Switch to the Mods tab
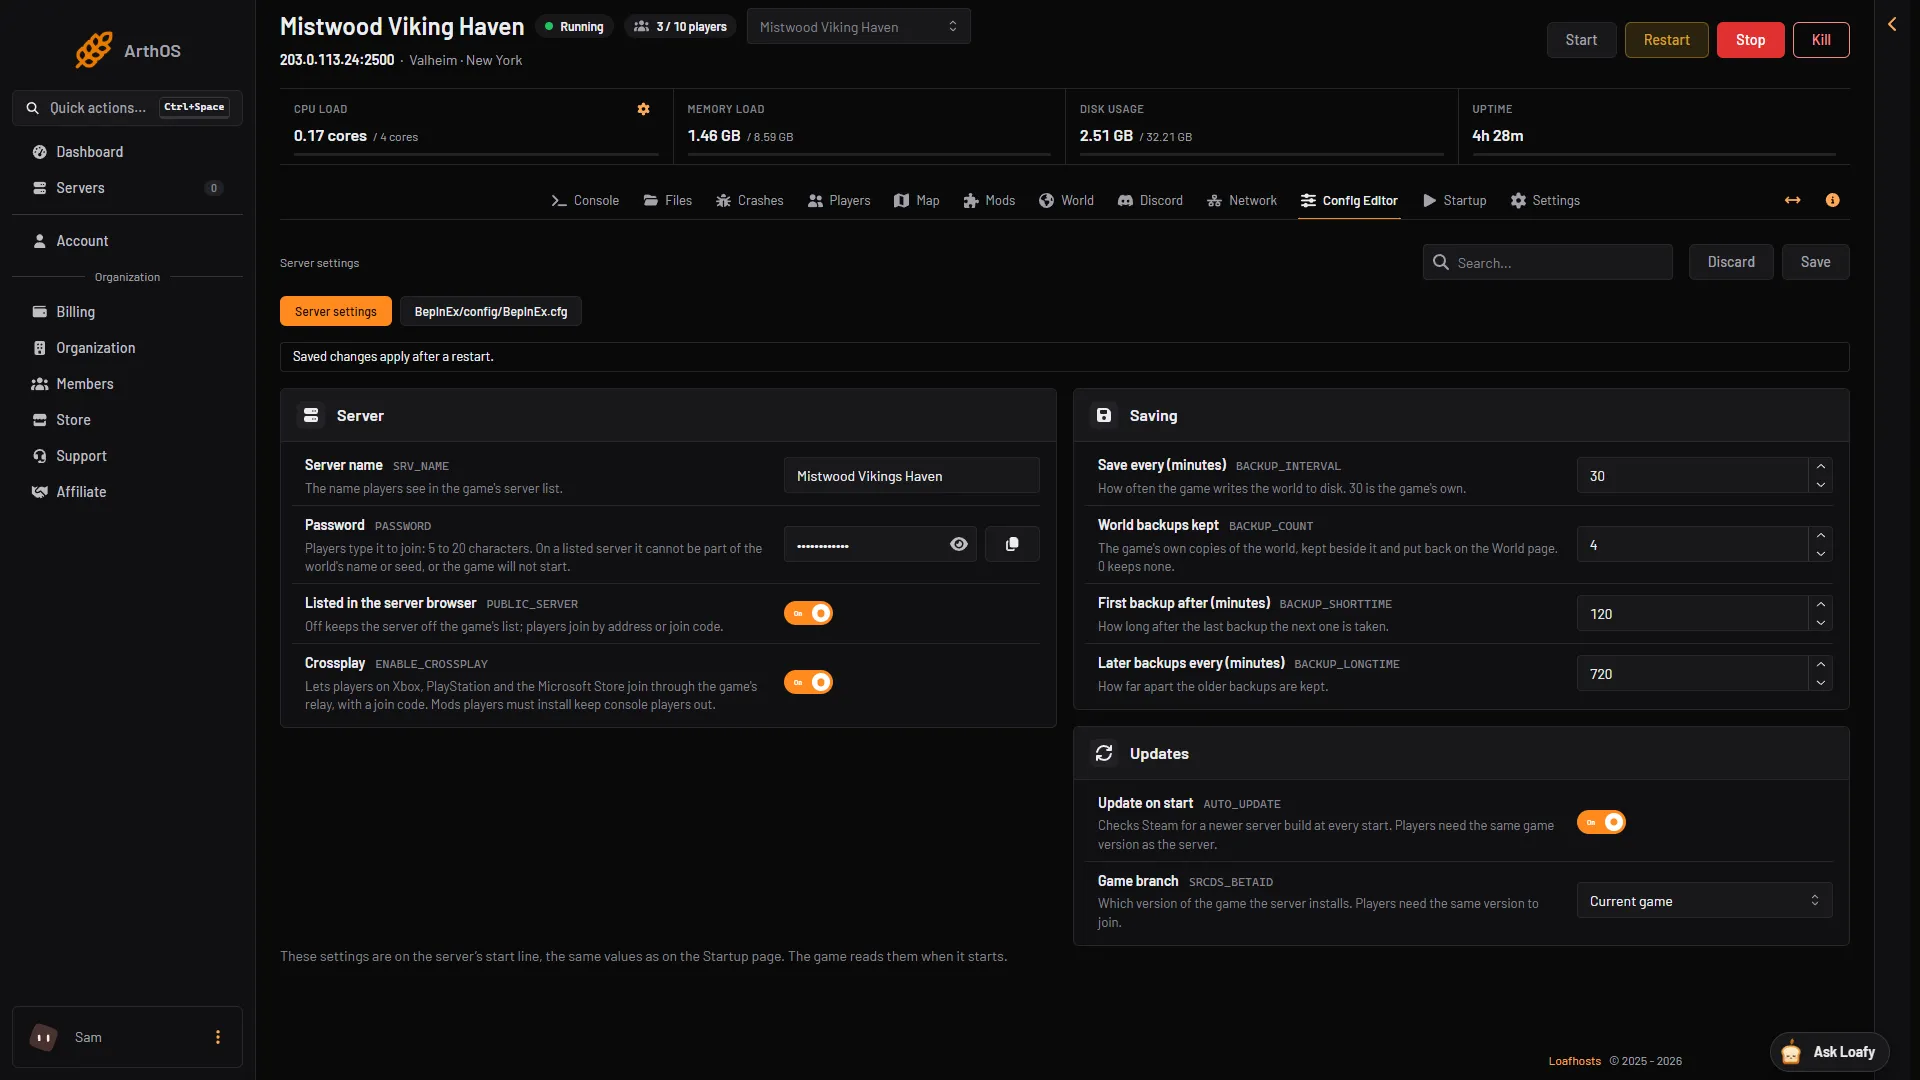The width and height of the screenshot is (1920, 1080). coord(989,201)
